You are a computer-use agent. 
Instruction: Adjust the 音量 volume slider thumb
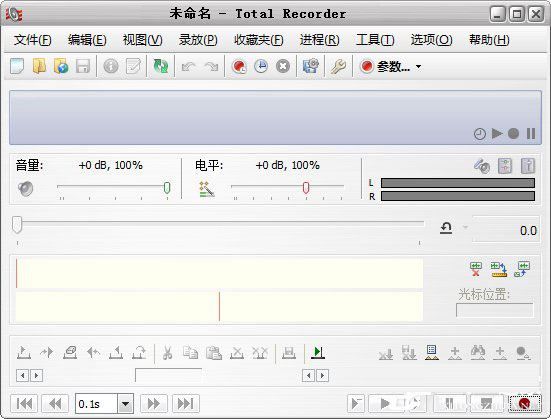click(167, 188)
